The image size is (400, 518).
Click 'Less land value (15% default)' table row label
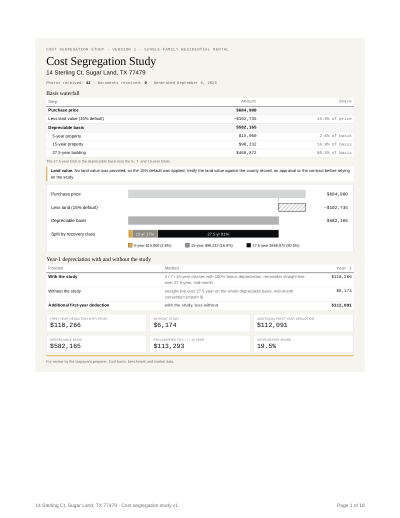pyautogui.click(x=76, y=119)
